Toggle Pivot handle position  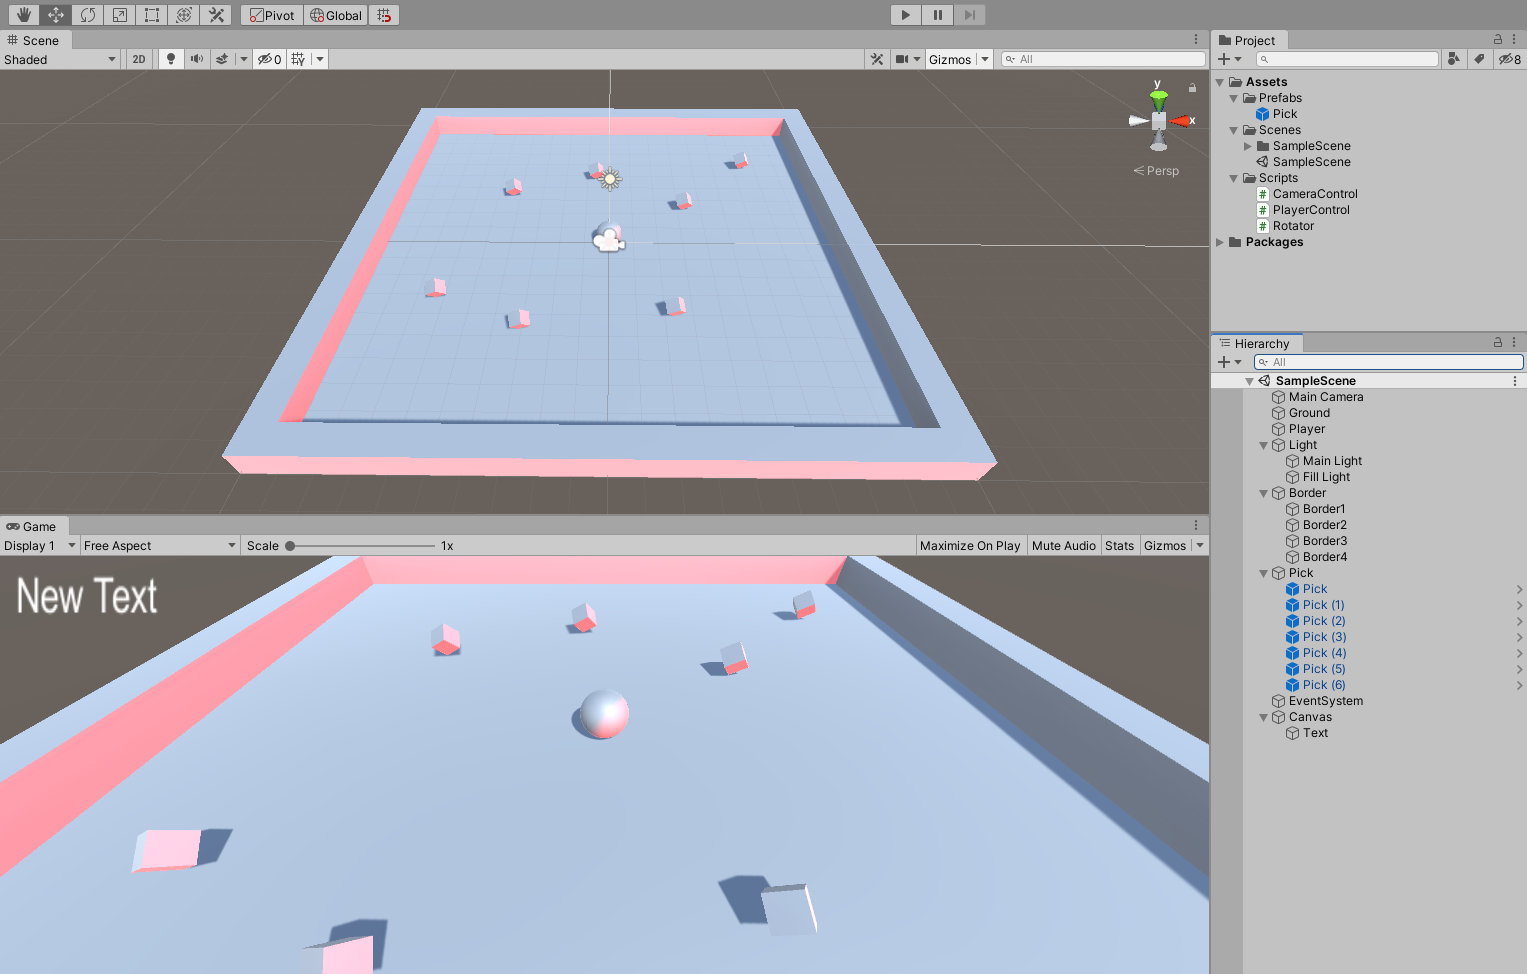272,15
